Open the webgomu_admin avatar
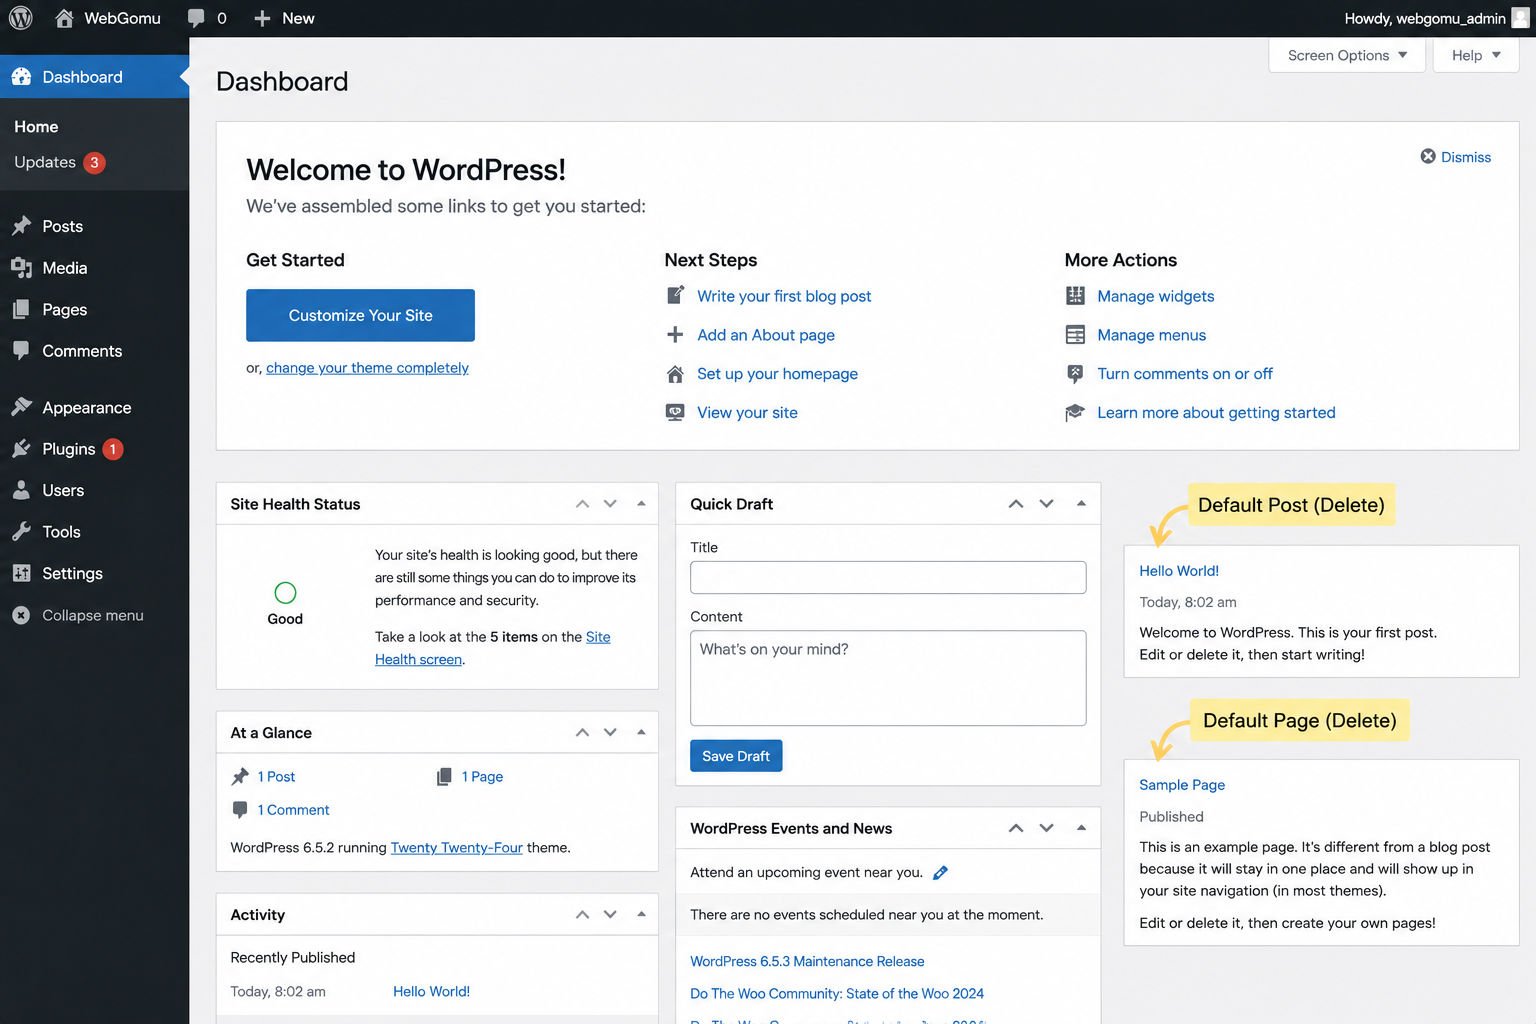1536x1024 pixels. pos(1520,18)
